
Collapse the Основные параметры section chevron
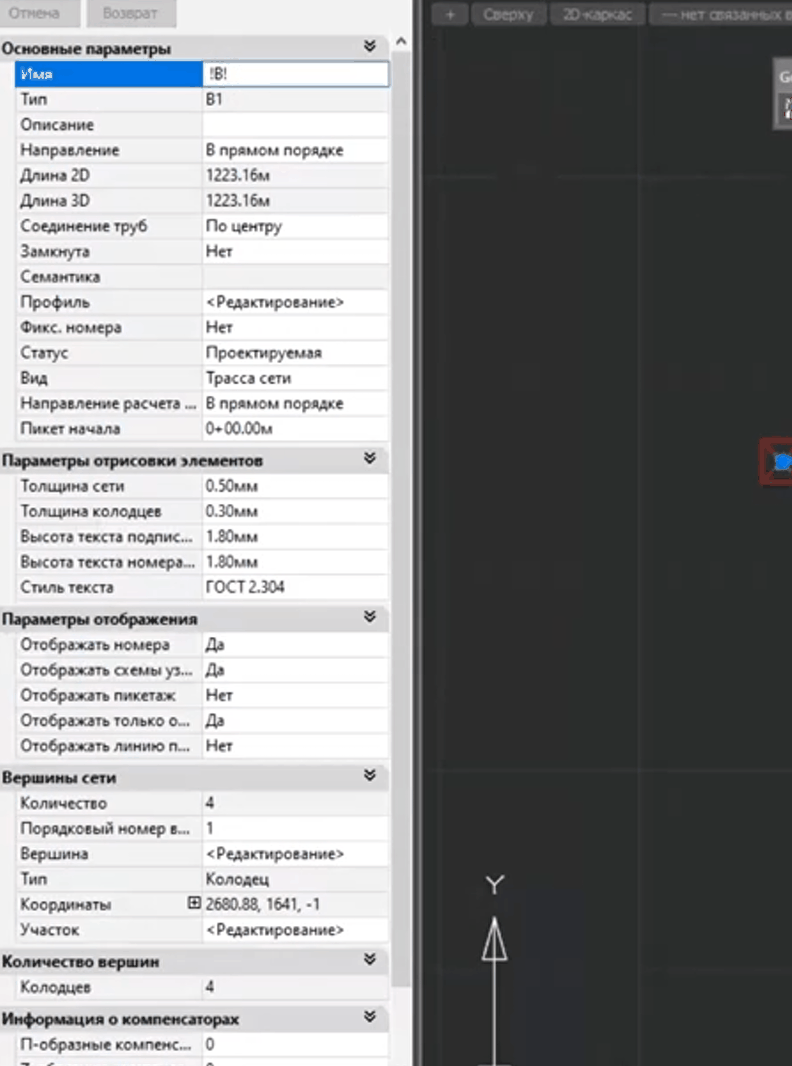click(369, 47)
